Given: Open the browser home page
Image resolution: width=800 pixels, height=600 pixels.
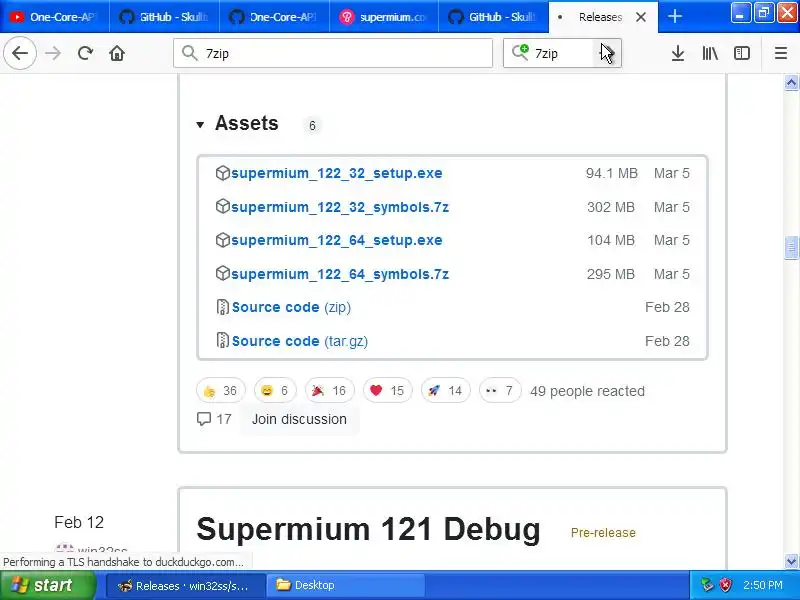Looking at the screenshot, I should (x=117, y=53).
